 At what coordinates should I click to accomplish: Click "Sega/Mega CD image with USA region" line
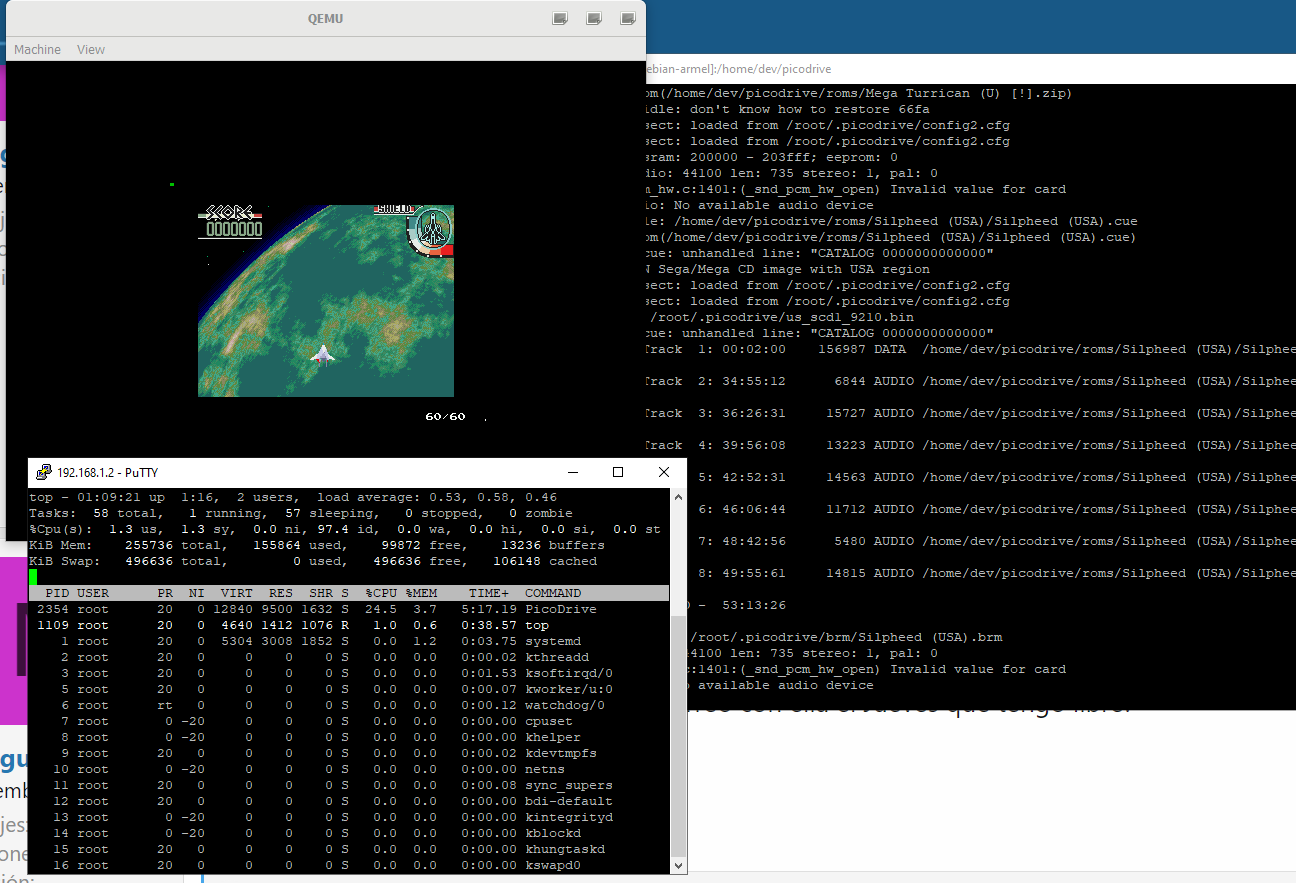tap(789, 269)
